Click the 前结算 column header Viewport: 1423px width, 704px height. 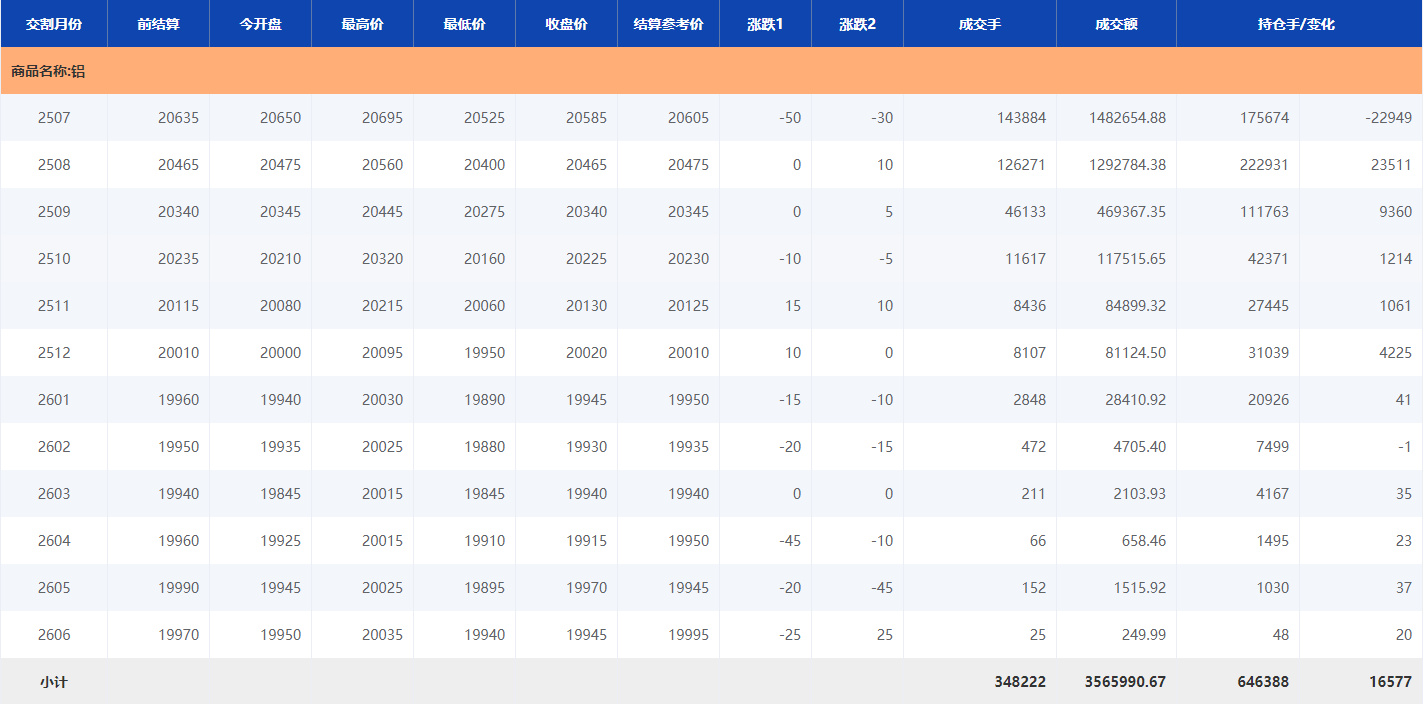[x=158, y=24]
